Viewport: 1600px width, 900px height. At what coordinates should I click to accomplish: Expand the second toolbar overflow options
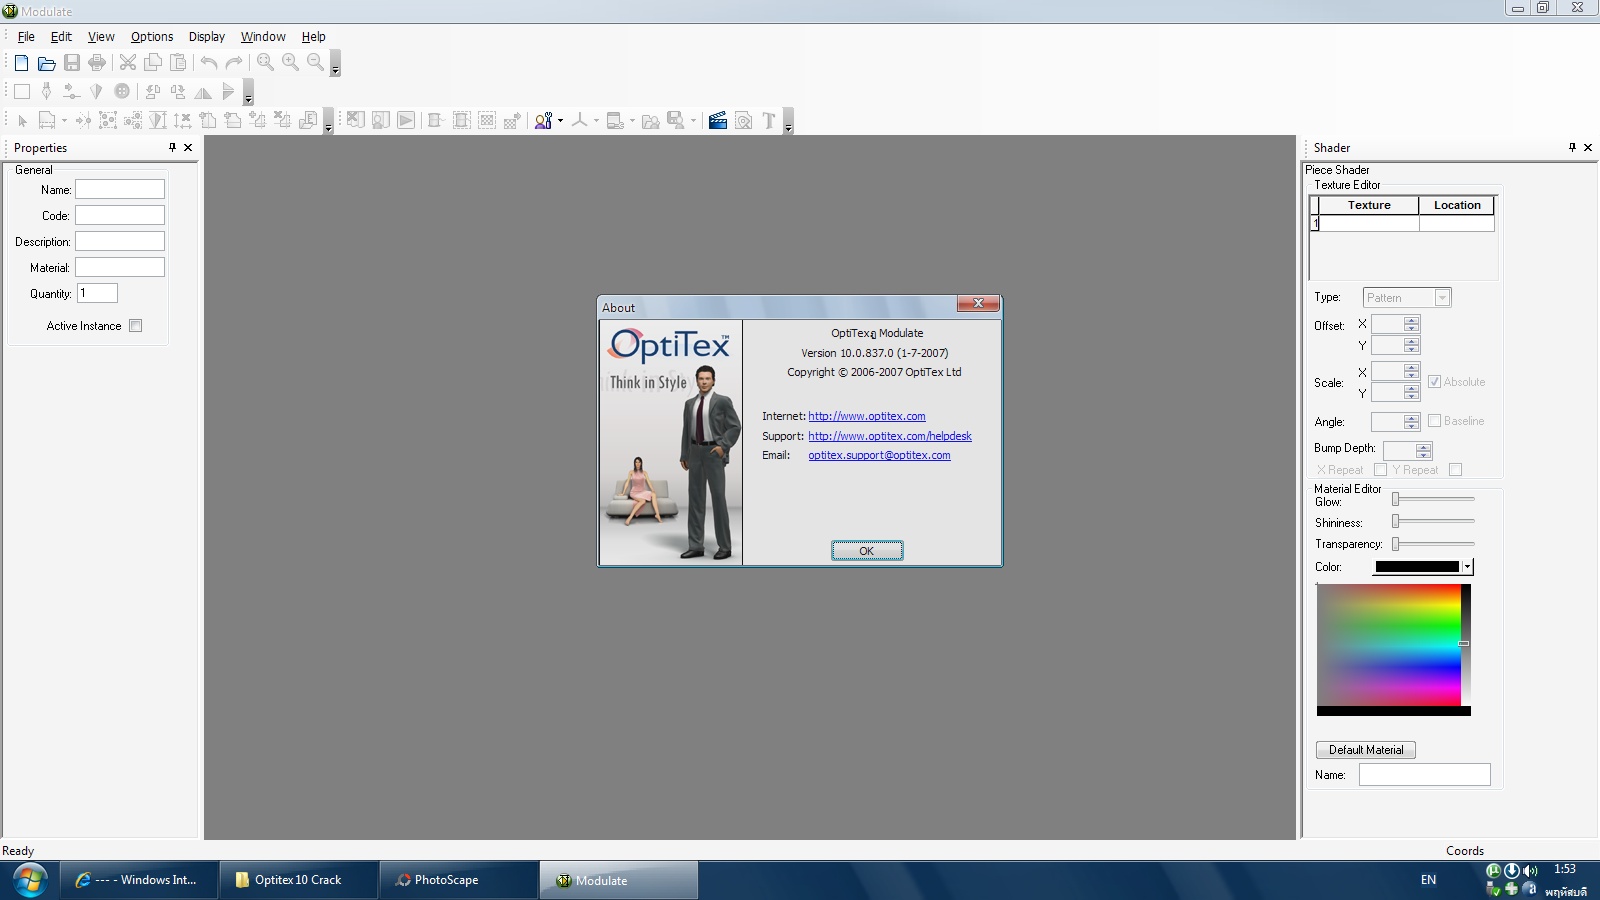pyautogui.click(x=248, y=95)
